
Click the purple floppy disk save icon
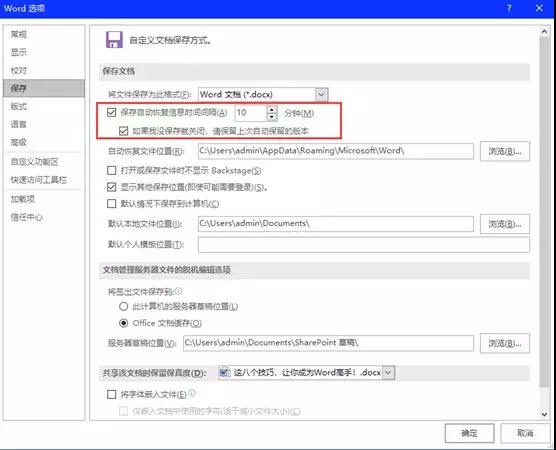point(114,40)
